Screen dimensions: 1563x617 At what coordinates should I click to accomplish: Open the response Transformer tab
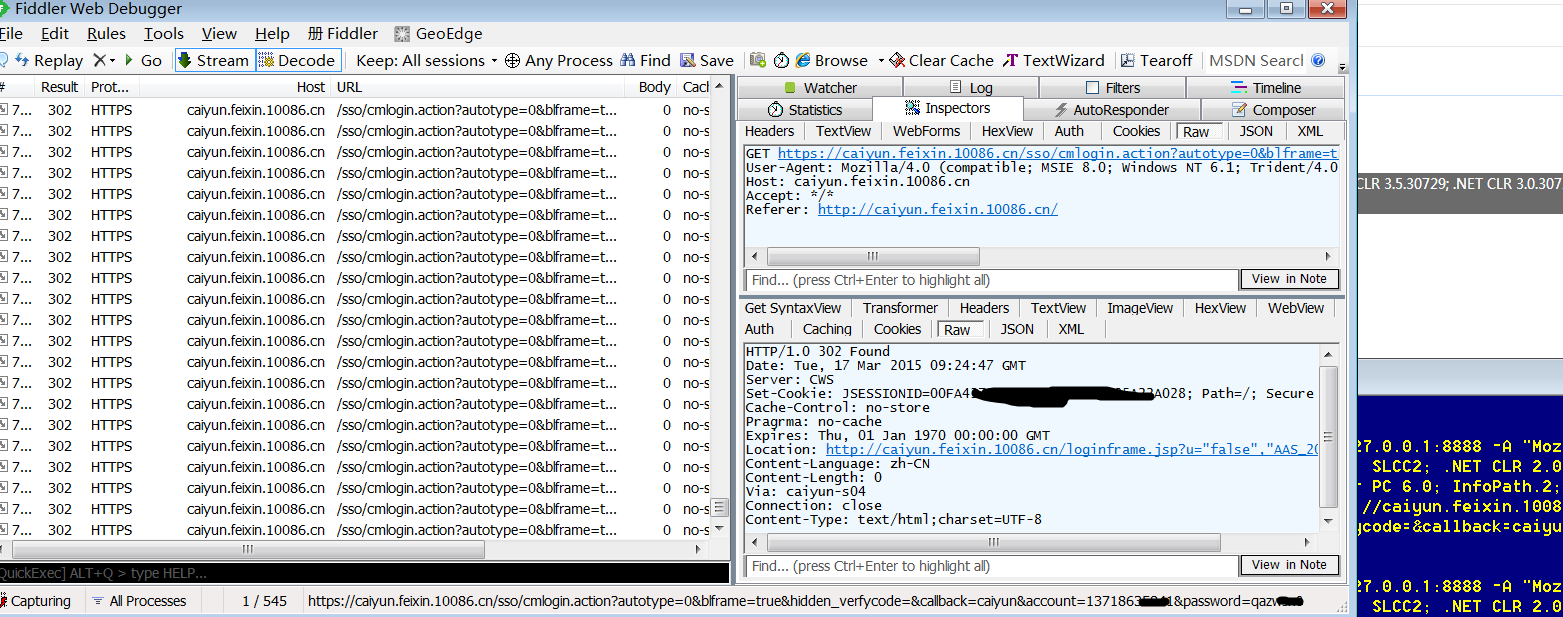(x=900, y=308)
